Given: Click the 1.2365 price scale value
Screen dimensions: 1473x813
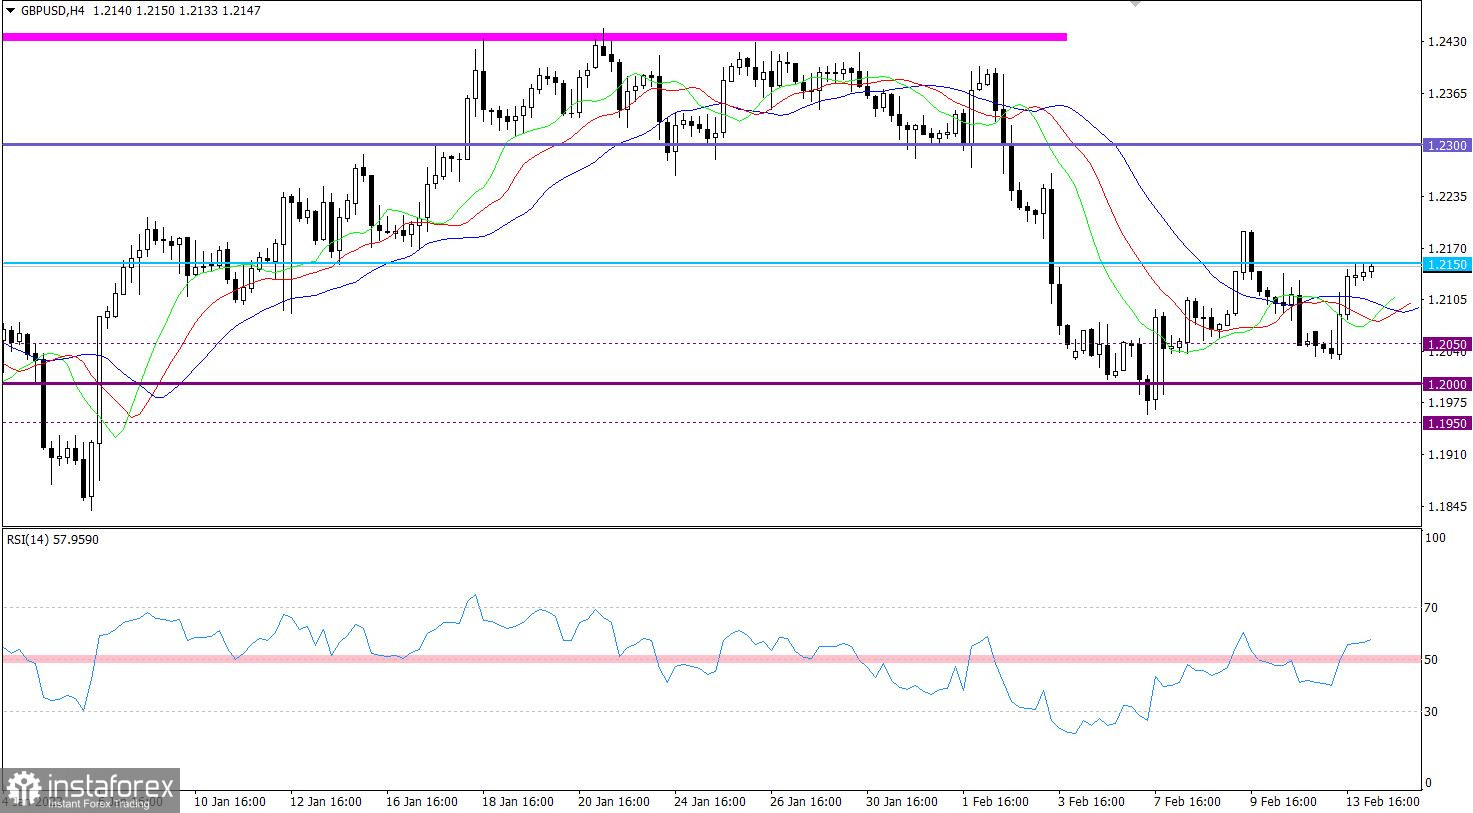Looking at the screenshot, I should (x=1448, y=93).
